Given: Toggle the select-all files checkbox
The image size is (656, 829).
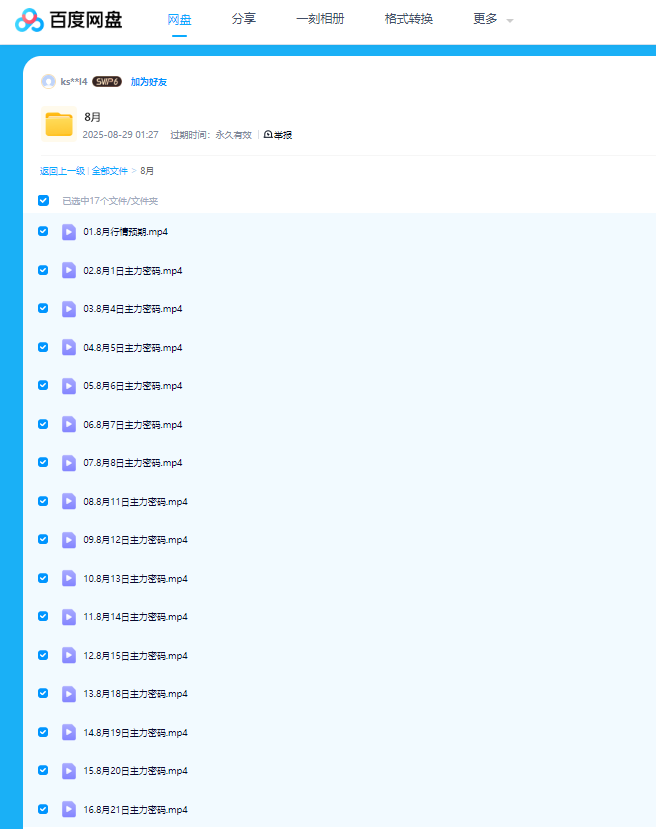Looking at the screenshot, I should pyautogui.click(x=43, y=200).
